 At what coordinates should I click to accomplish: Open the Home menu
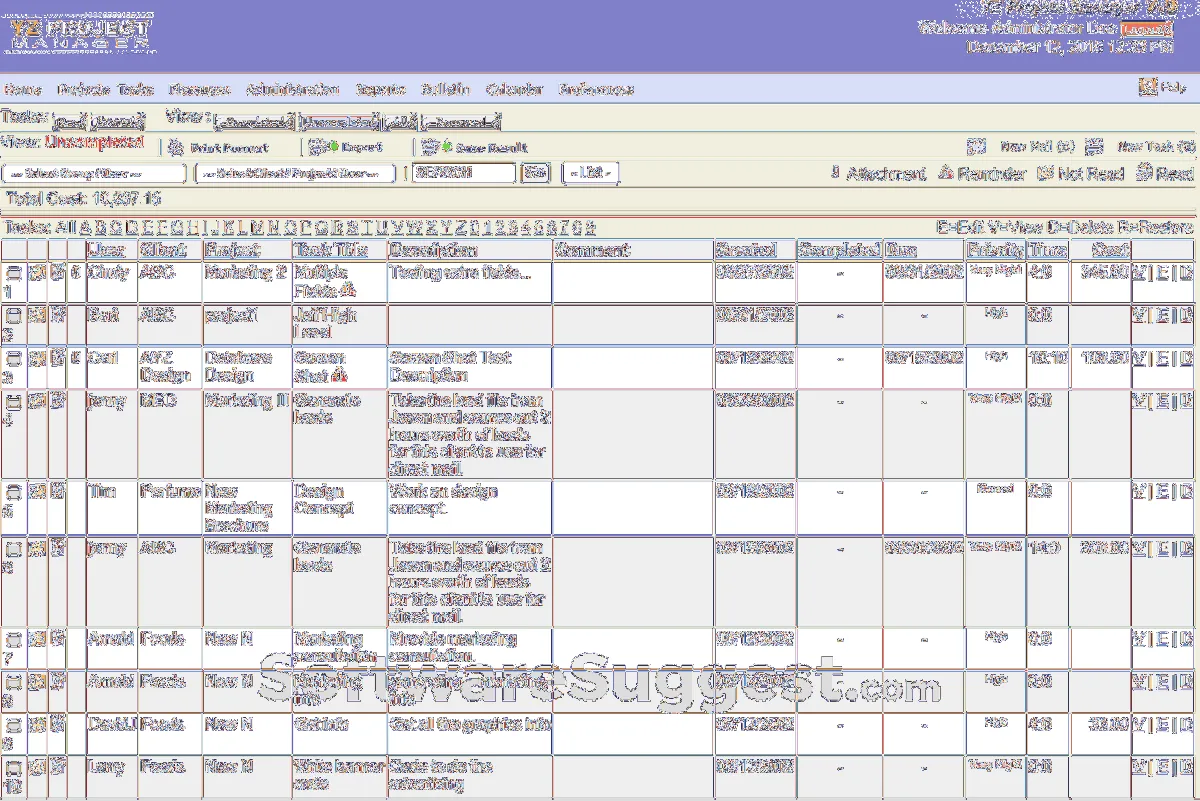22,89
